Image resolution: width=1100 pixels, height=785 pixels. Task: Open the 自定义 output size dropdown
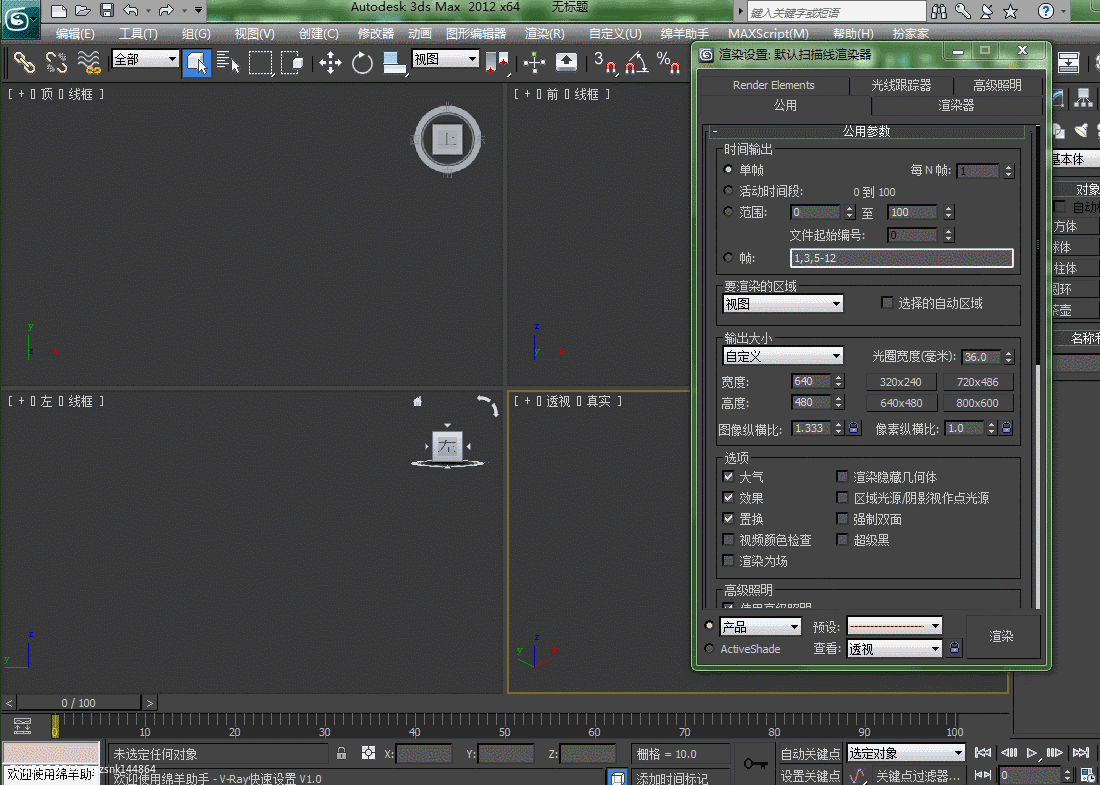(783, 356)
